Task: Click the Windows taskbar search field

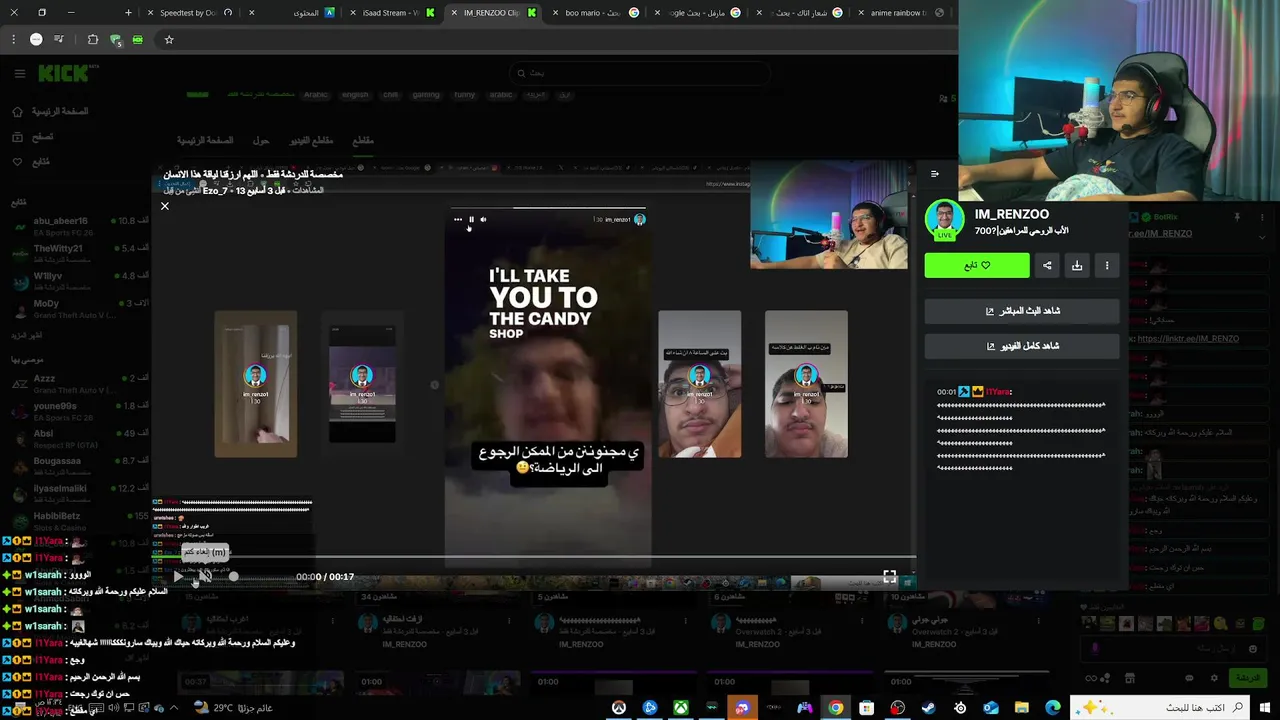Action: point(1160,708)
